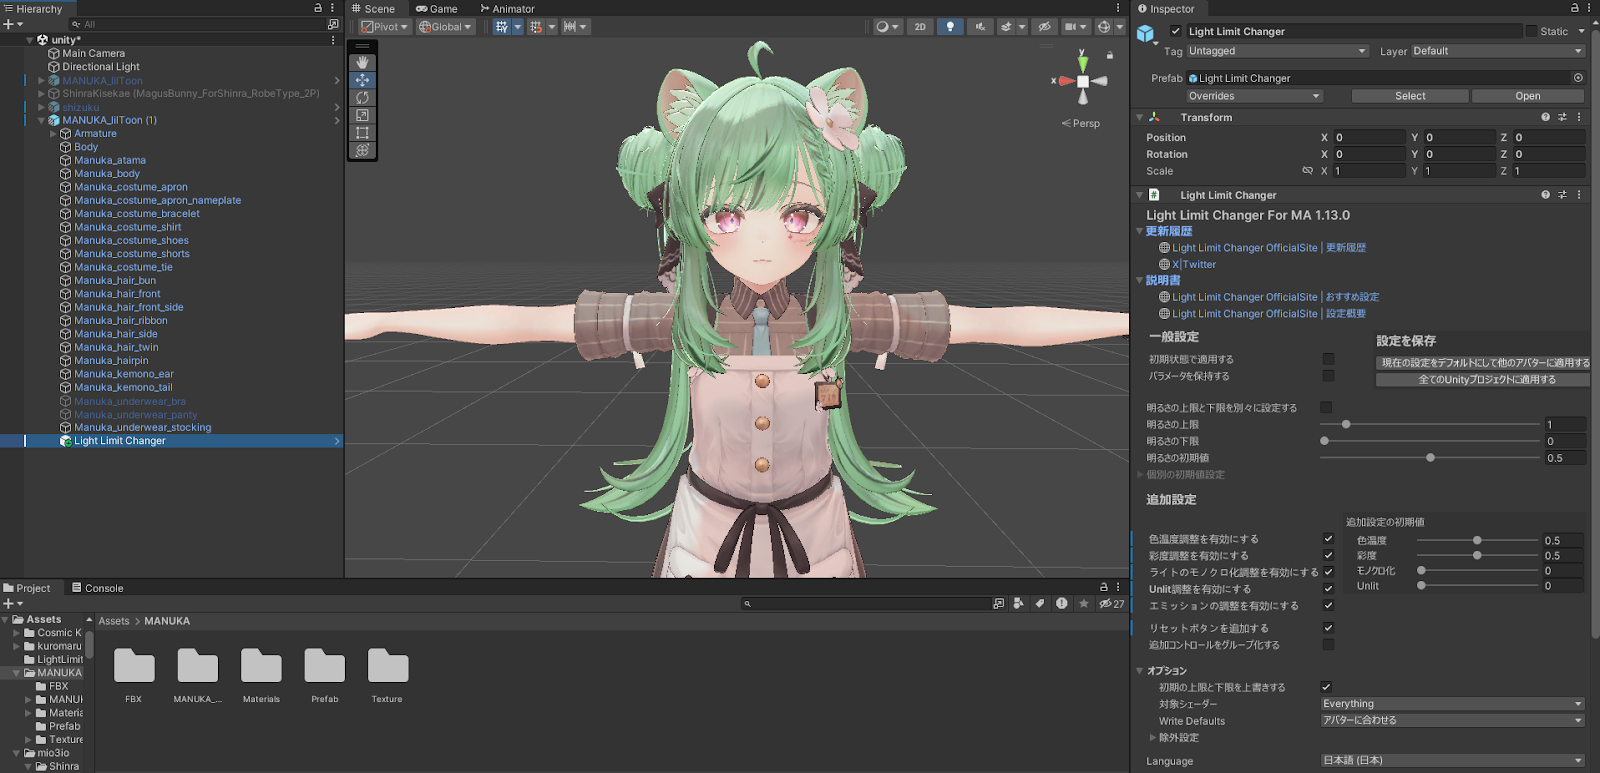Expand the Armature tree item

(x=53, y=134)
